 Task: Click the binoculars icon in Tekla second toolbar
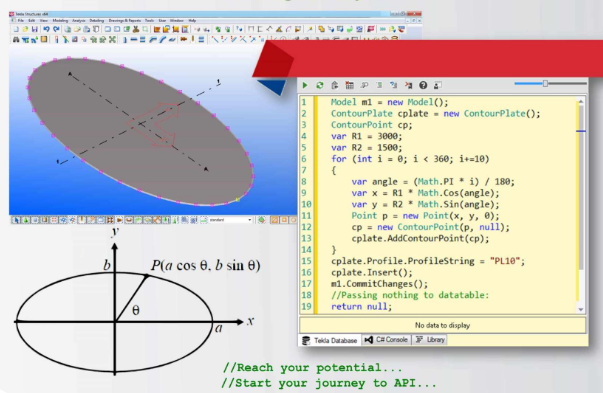16,39
